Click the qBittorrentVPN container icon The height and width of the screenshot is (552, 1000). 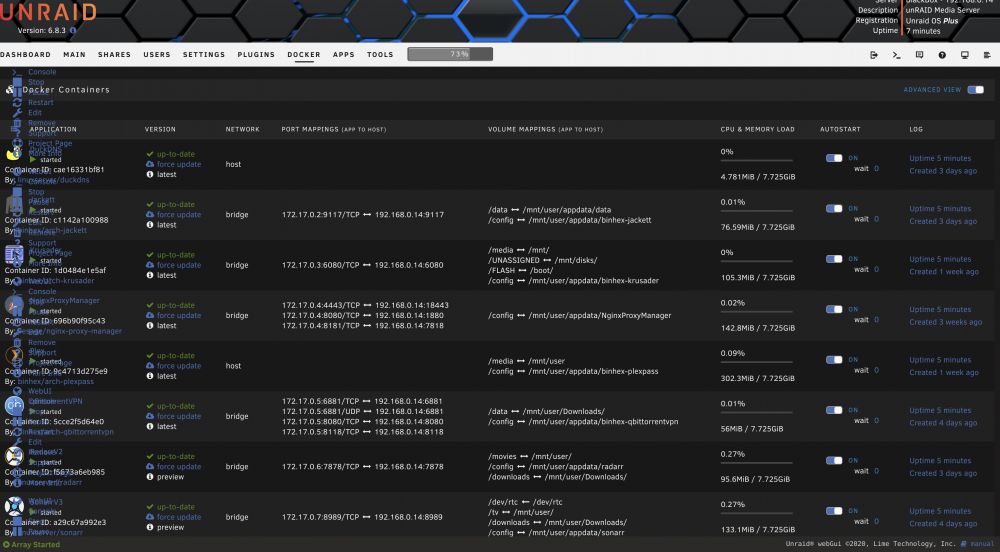point(14,405)
